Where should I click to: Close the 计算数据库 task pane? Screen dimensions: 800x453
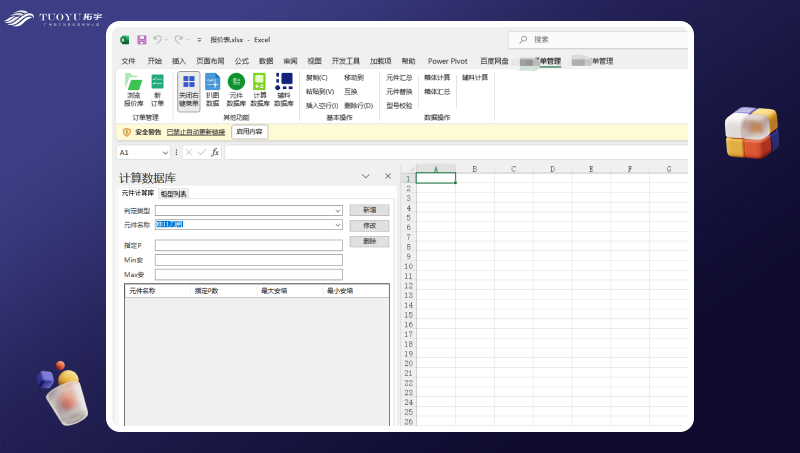pos(388,176)
